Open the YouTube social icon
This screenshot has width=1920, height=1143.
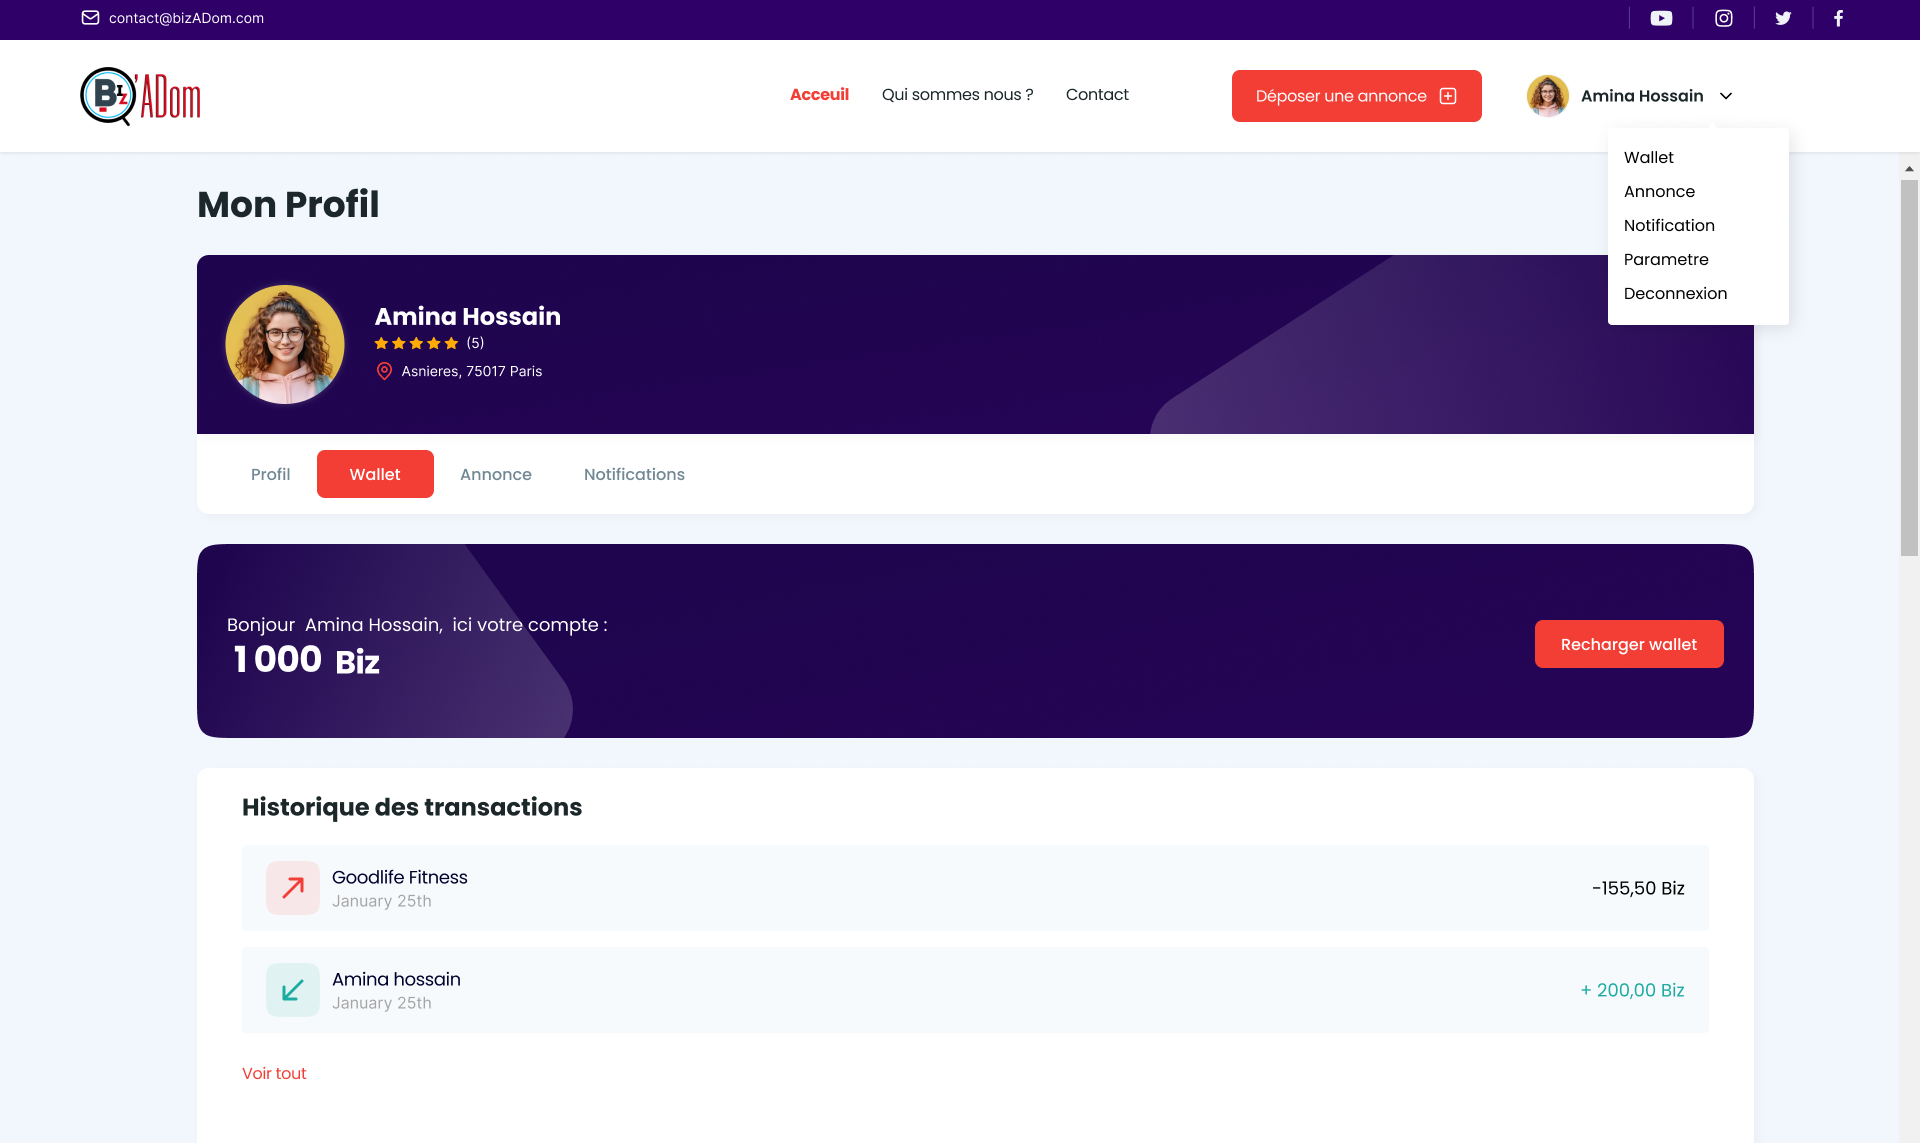click(x=1661, y=18)
